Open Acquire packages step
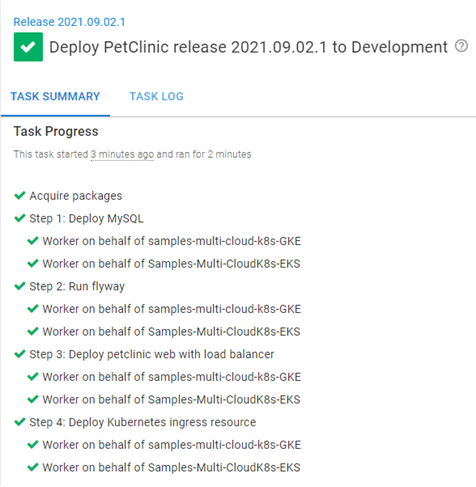476x487 pixels. tap(76, 196)
